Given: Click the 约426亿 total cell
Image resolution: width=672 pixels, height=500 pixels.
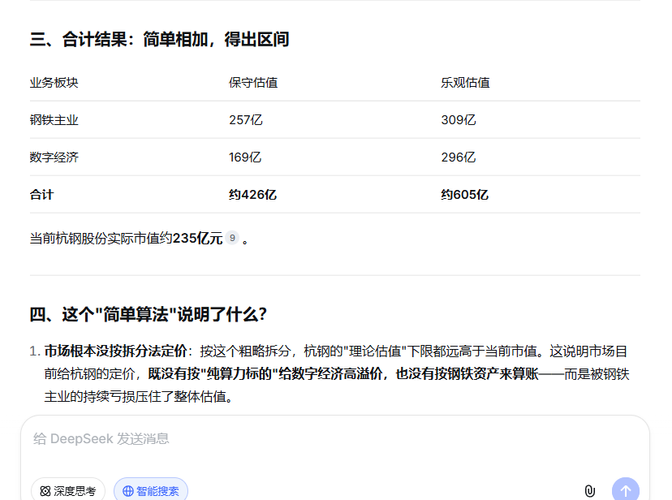Looking at the screenshot, I should pos(253,195).
